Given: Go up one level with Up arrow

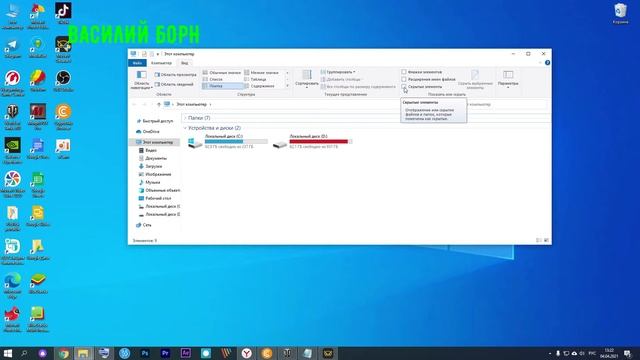Looking at the screenshot, I should pyautogui.click(x=158, y=104).
